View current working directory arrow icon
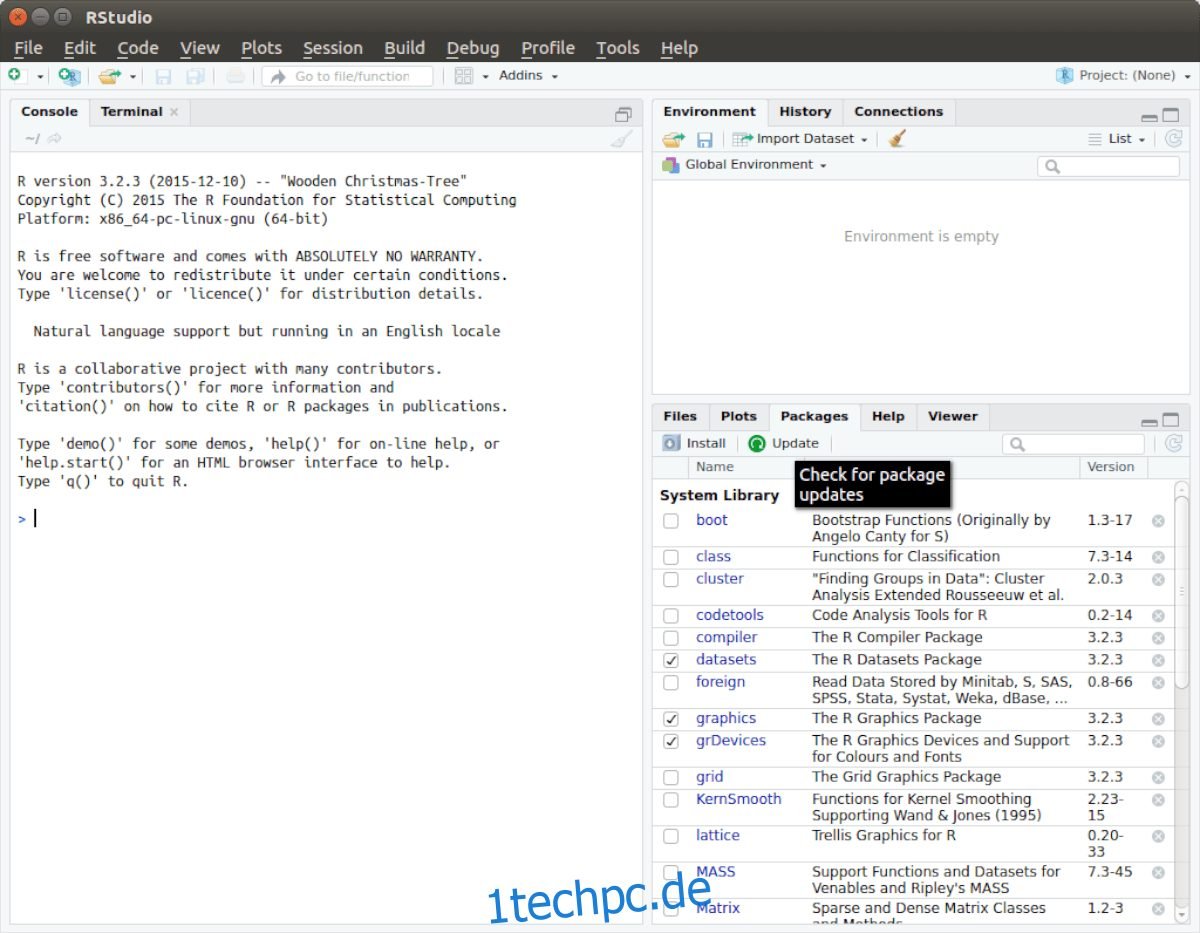Viewport: 1200px width, 933px height. (54, 139)
